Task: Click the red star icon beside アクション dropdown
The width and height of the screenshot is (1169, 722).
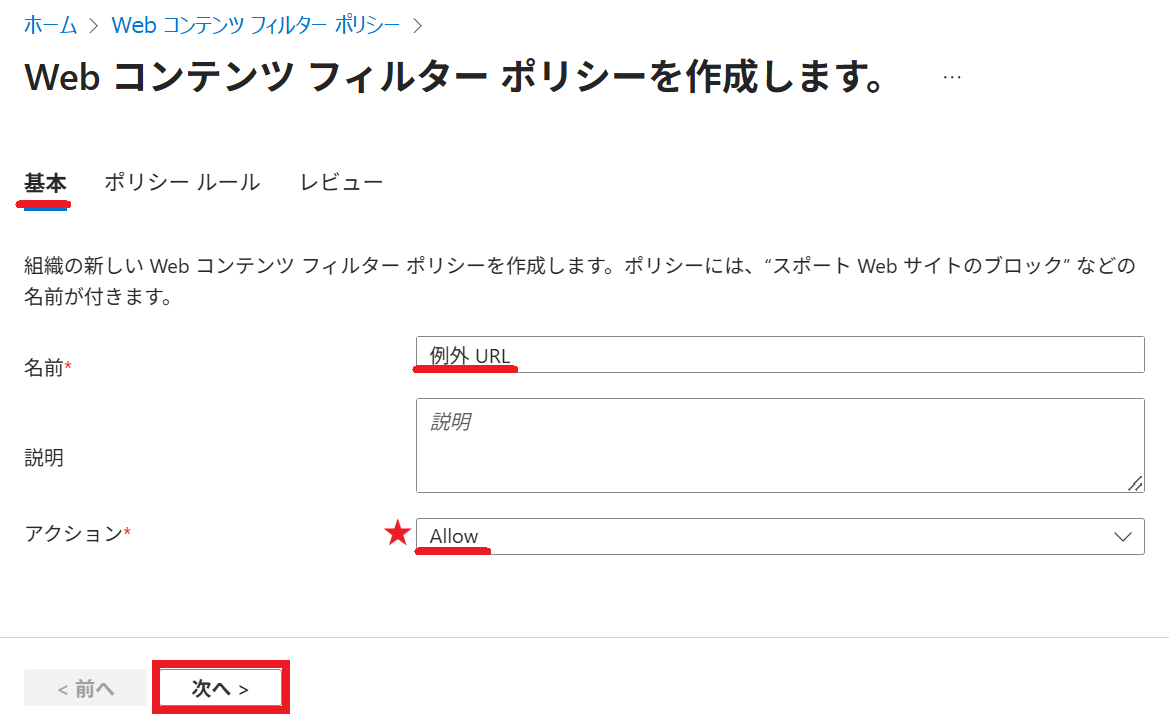Action: tap(397, 533)
